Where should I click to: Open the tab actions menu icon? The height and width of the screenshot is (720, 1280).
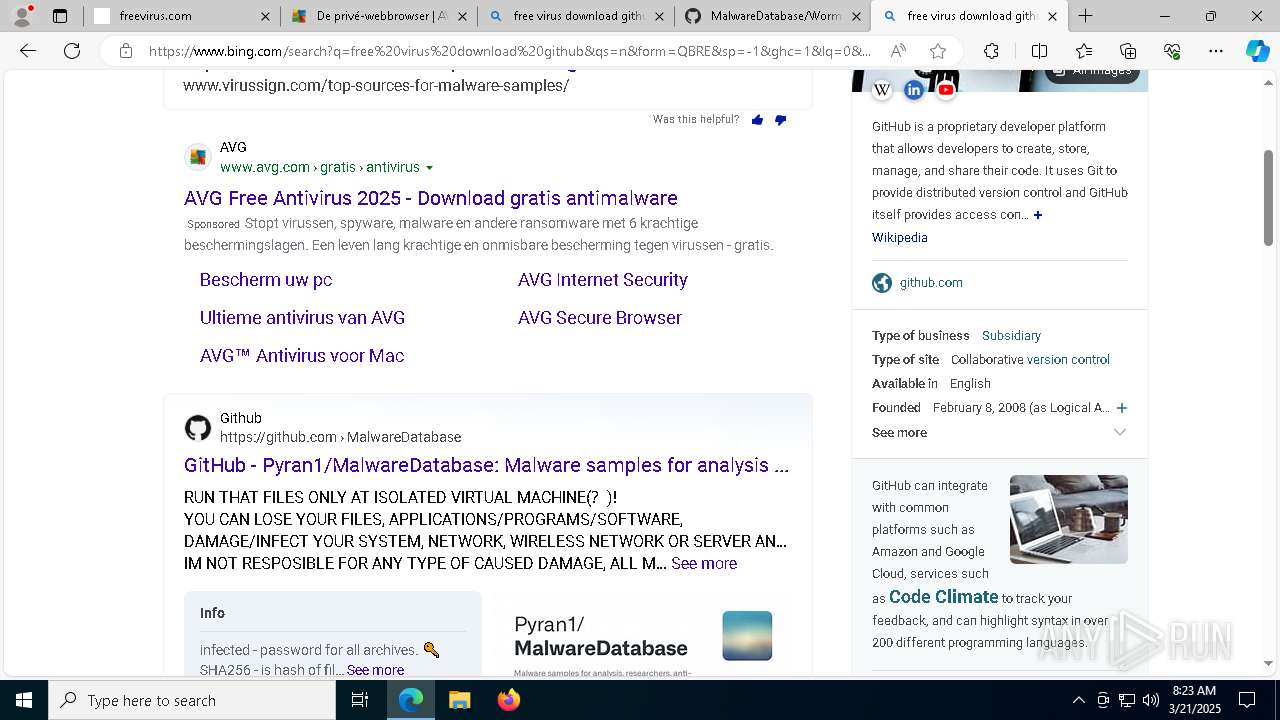click(60, 16)
